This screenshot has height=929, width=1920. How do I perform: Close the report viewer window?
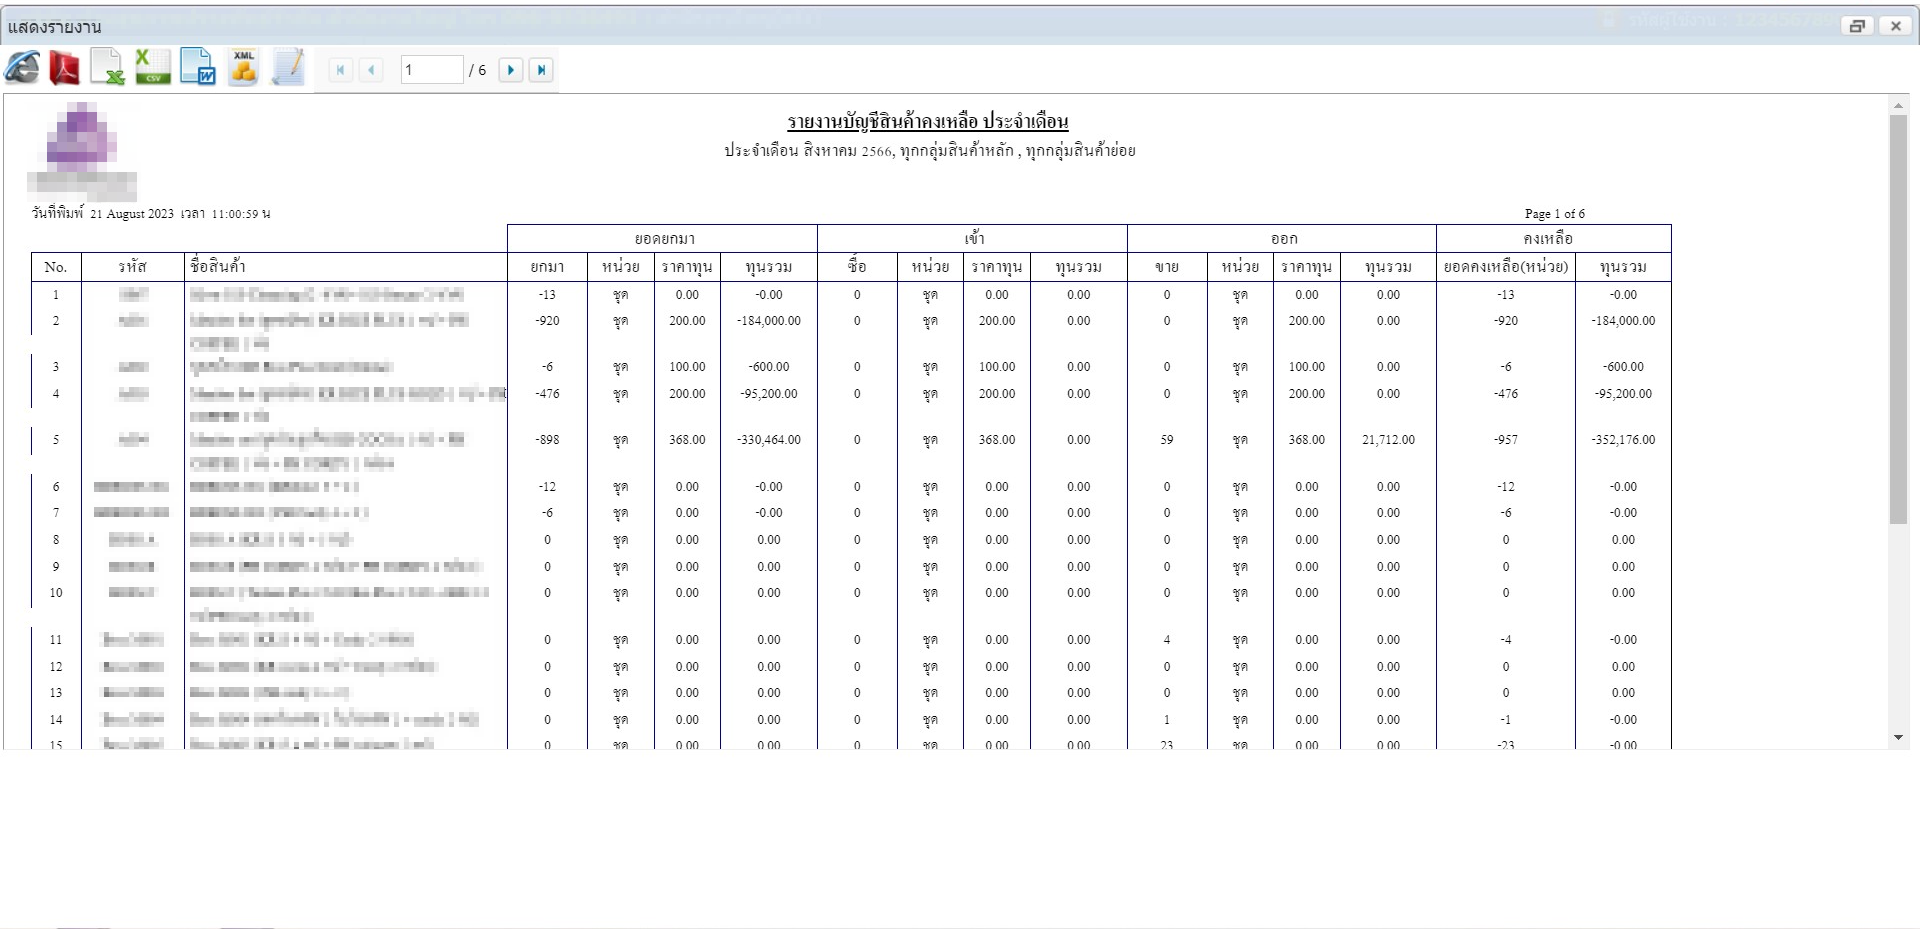1895,26
